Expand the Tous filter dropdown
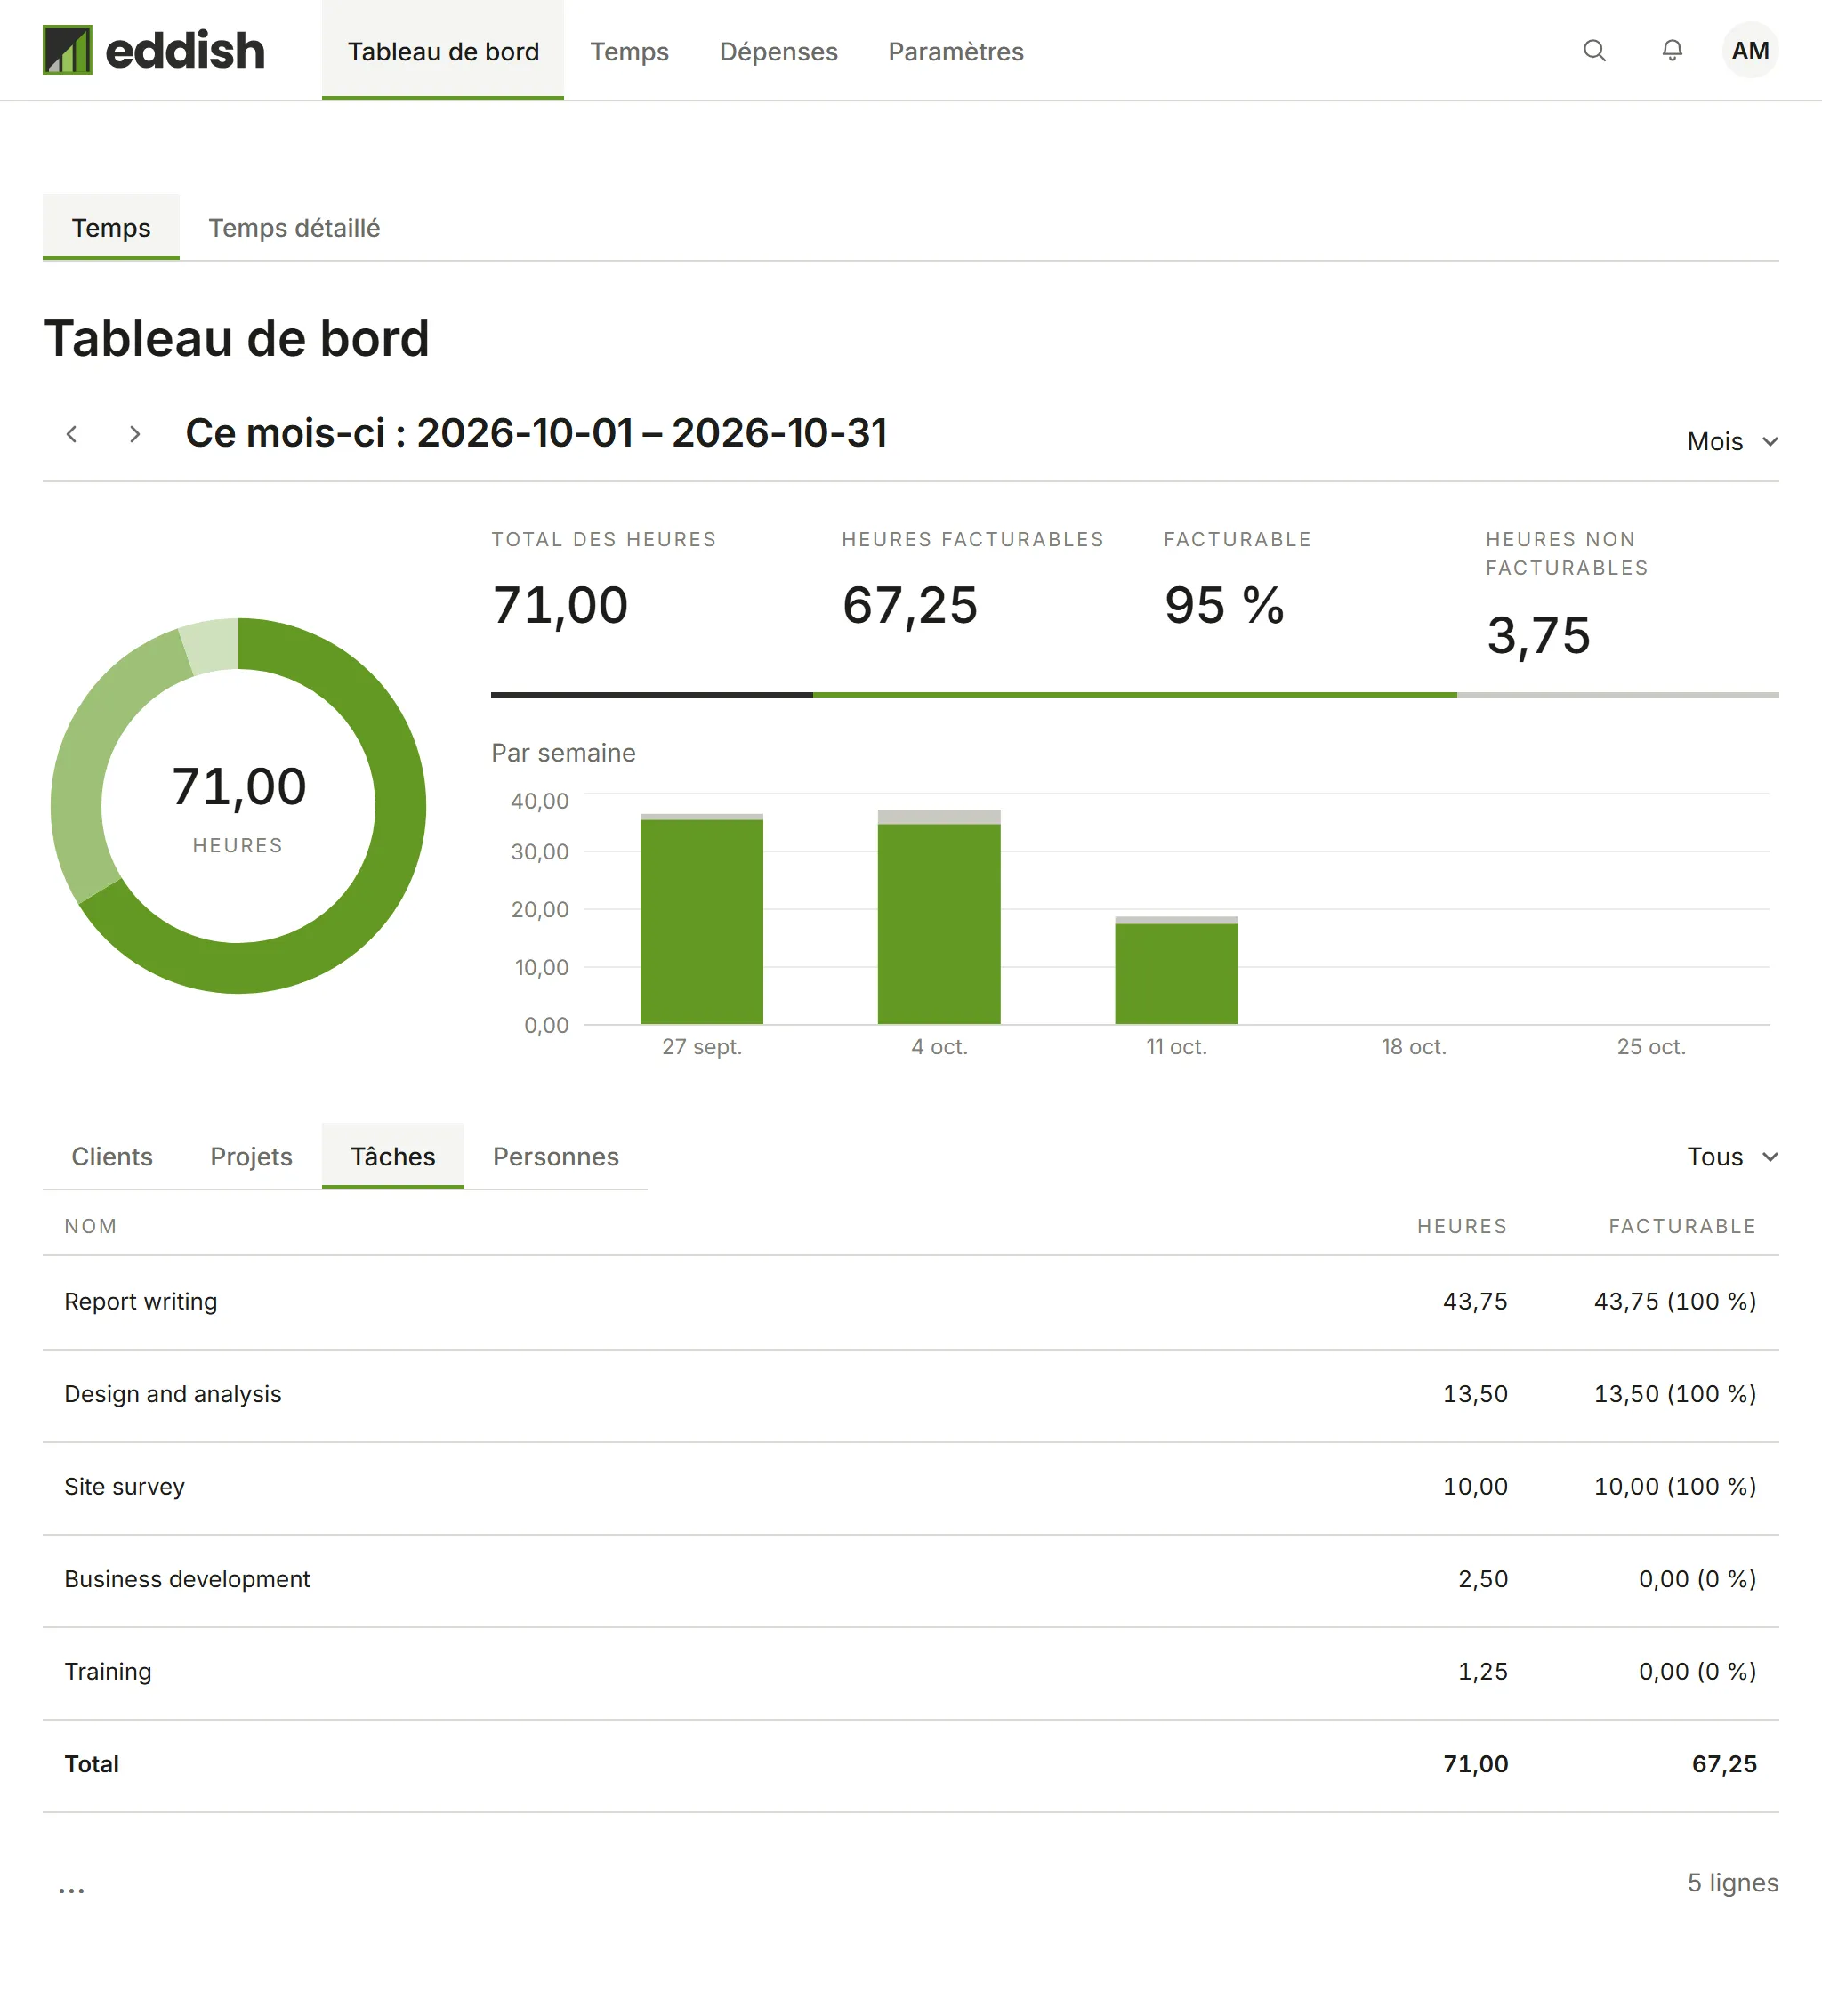Image resolution: width=1822 pixels, height=2016 pixels. [x=1732, y=1156]
